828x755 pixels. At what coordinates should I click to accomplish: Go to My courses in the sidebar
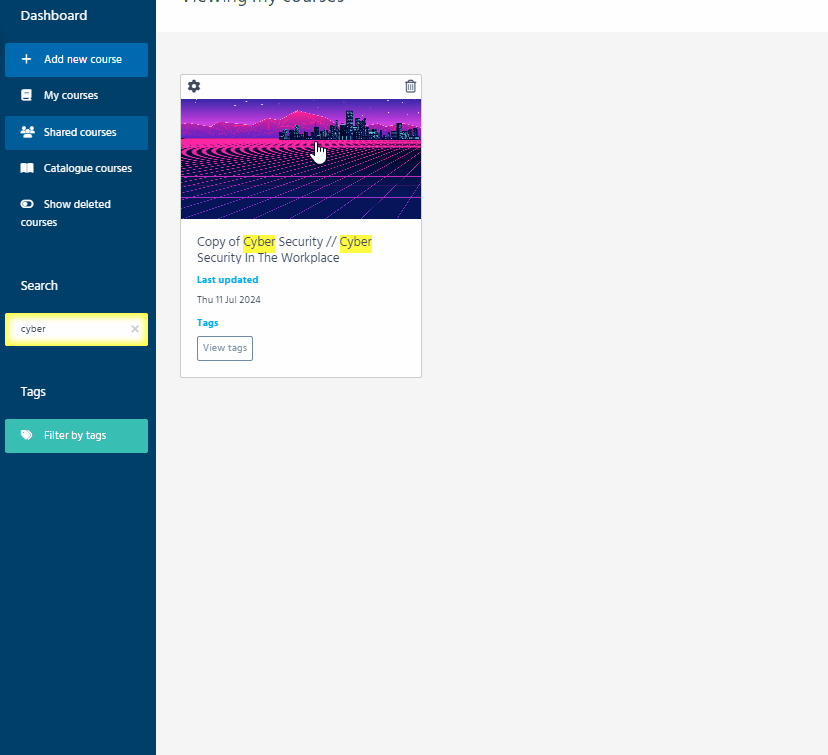(71, 96)
